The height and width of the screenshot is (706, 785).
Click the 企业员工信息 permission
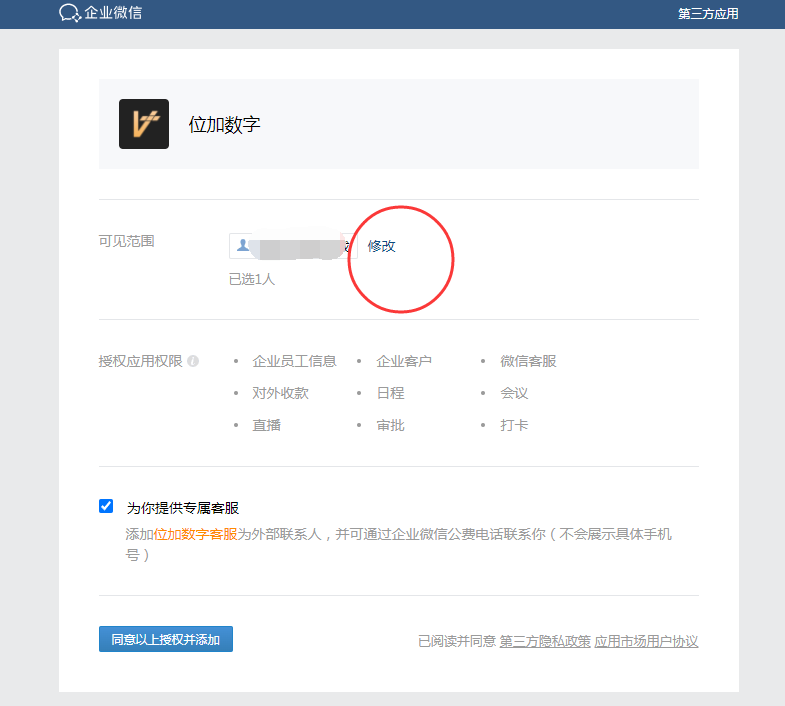(x=294, y=361)
